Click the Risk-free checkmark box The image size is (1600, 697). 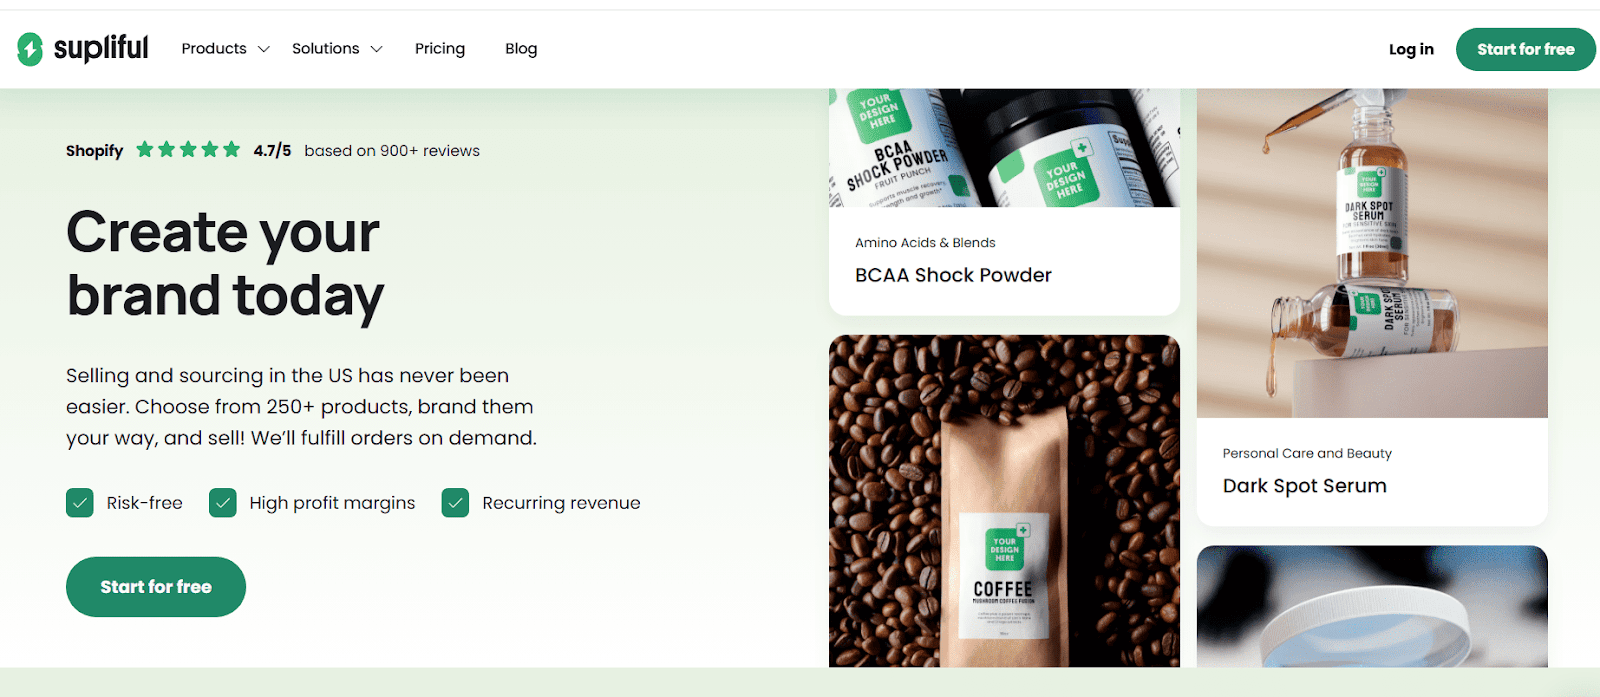80,502
